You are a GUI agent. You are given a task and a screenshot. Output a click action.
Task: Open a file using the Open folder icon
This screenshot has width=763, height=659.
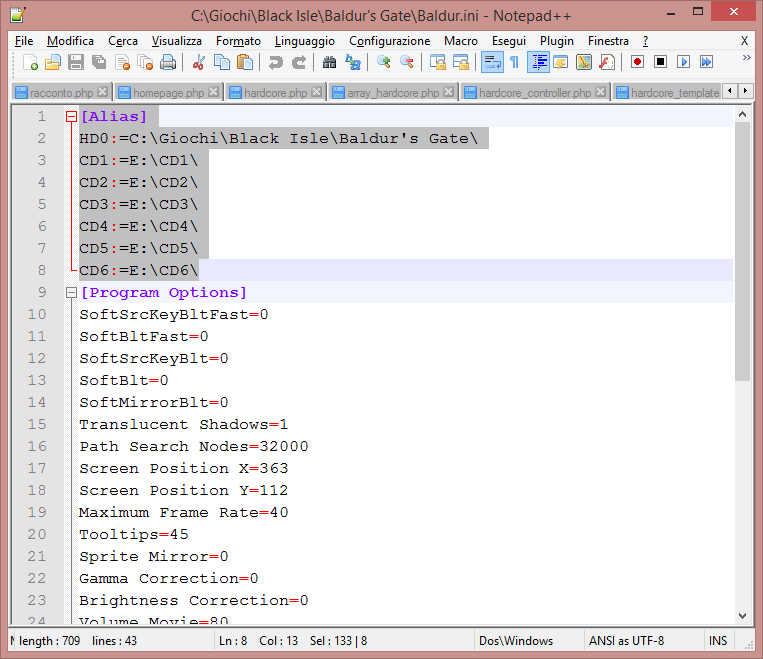point(53,62)
